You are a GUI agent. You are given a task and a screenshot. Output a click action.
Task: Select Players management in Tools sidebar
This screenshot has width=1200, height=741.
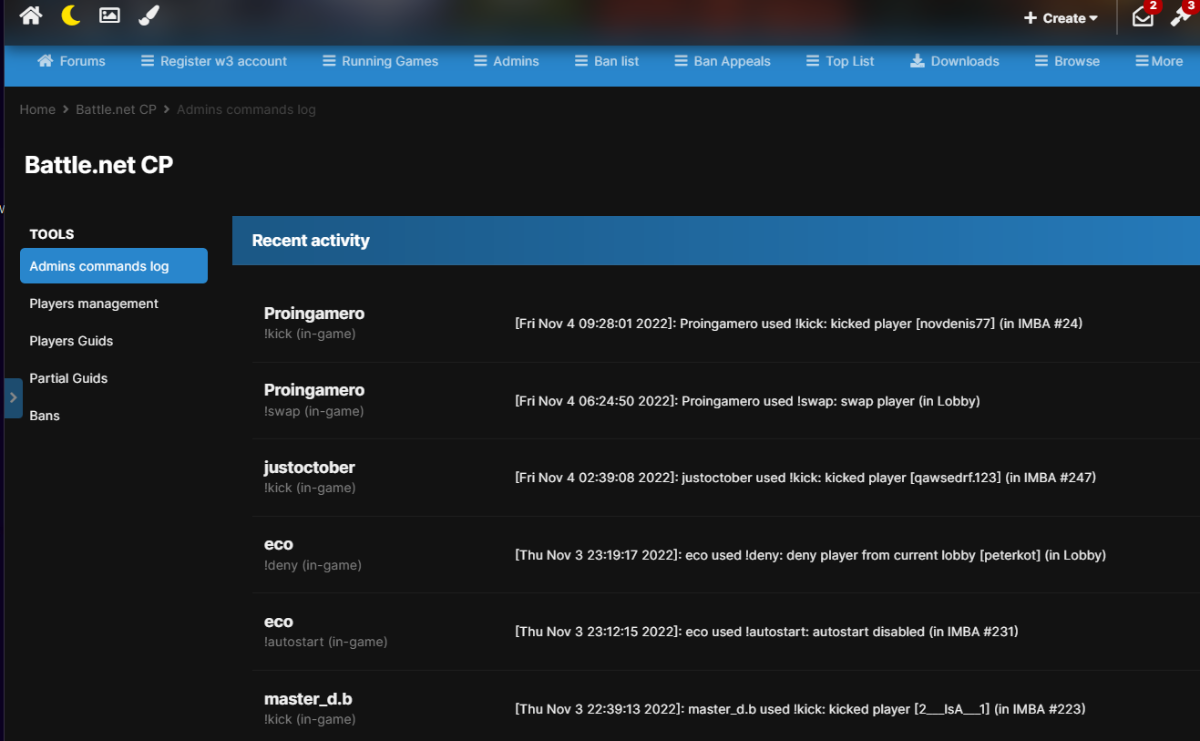pos(94,303)
